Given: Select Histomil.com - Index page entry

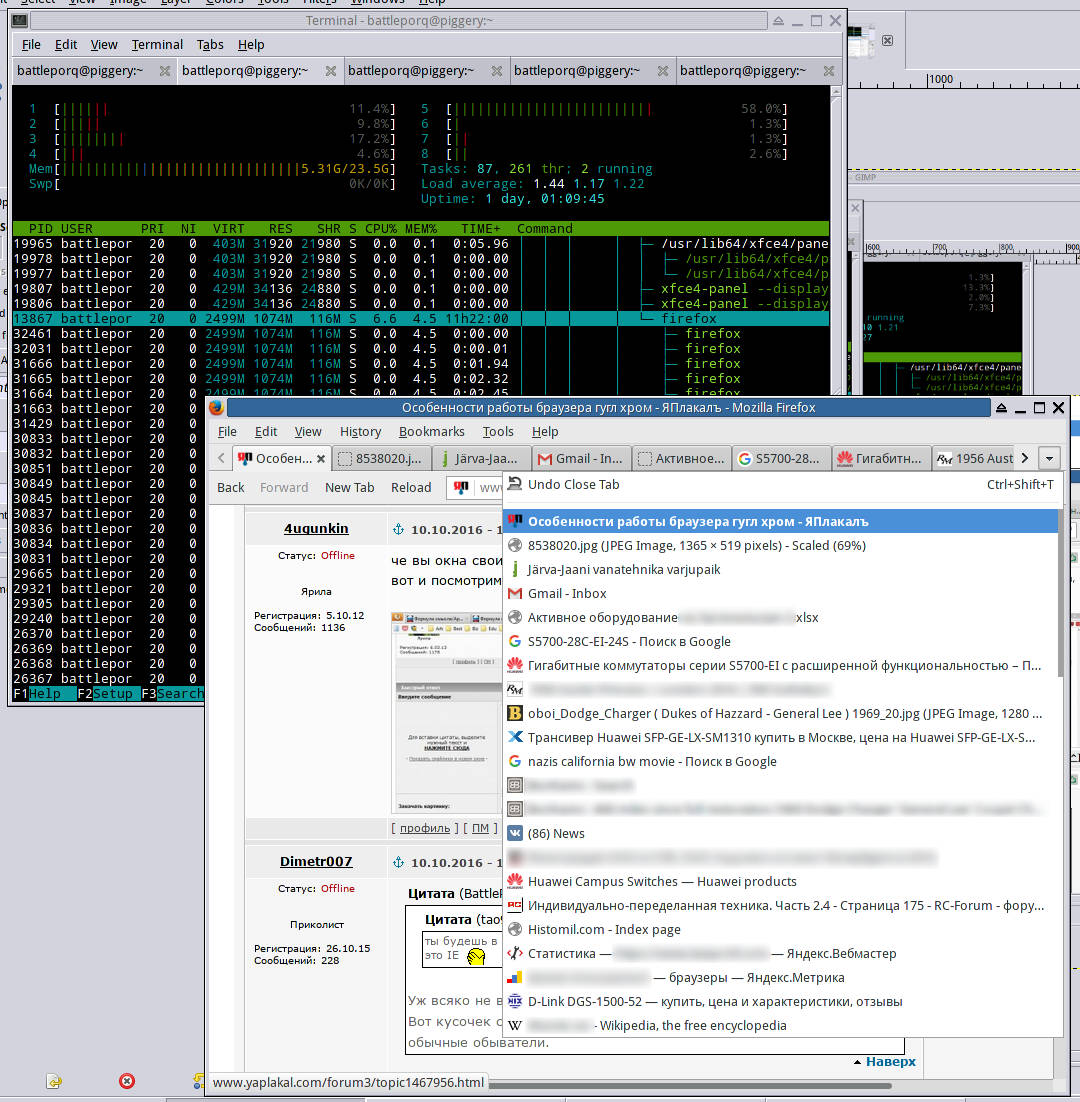Looking at the screenshot, I should tap(781, 930).
